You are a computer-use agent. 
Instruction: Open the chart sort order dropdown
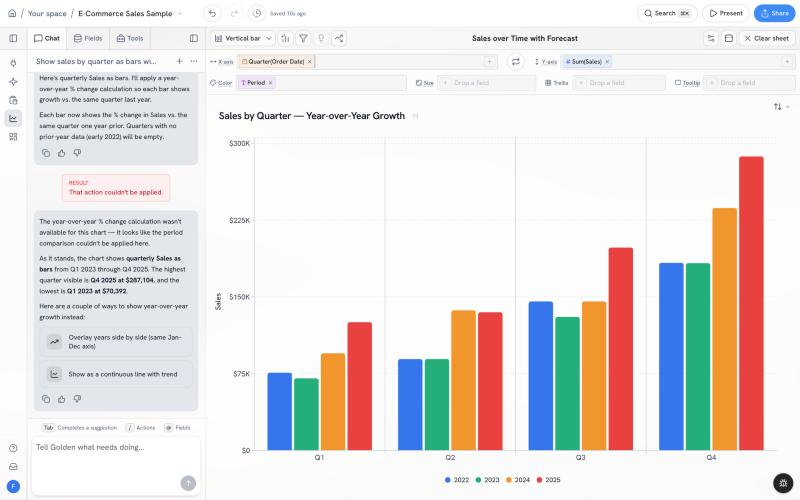click(x=781, y=107)
